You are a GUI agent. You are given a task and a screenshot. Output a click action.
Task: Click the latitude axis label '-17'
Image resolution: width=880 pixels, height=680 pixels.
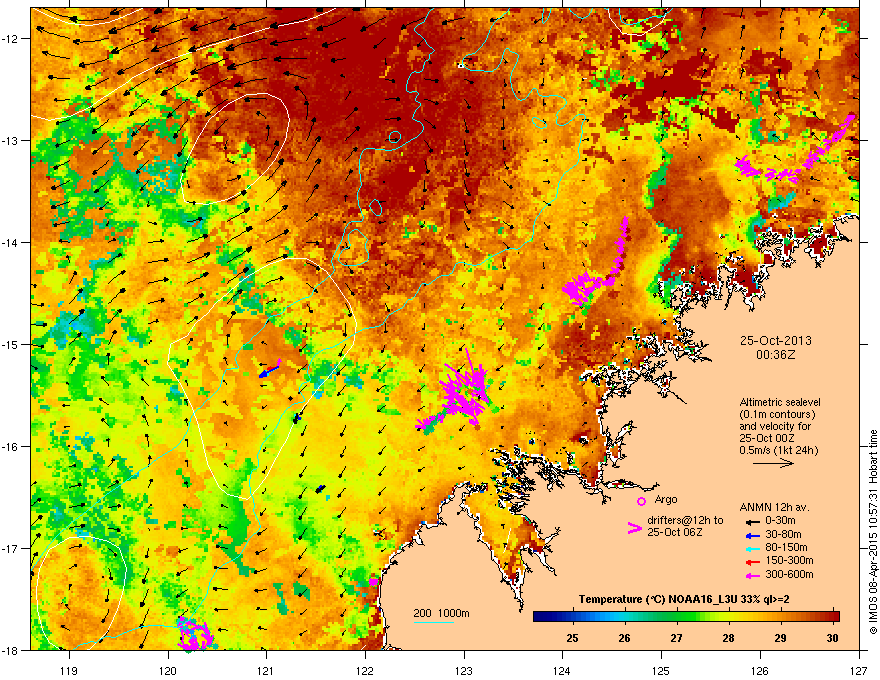(11, 548)
